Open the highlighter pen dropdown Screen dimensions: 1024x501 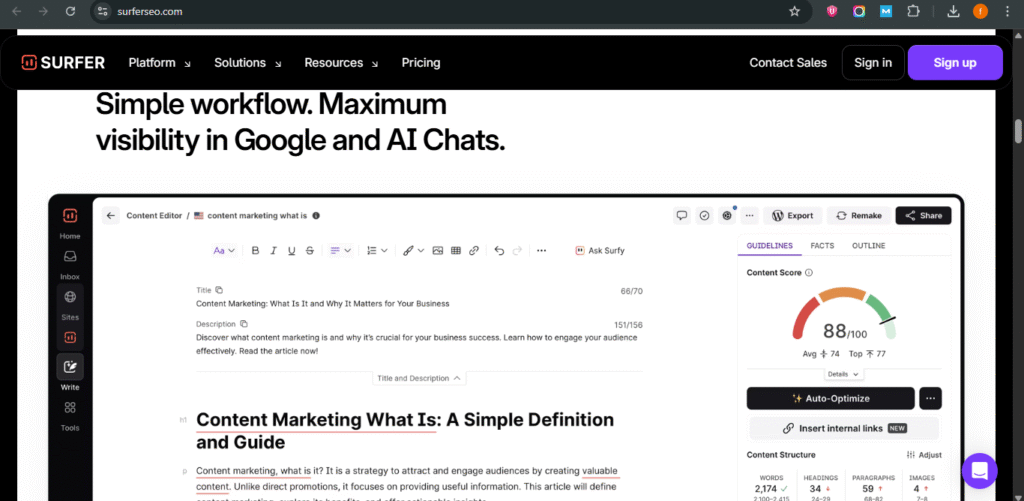(413, 250)
